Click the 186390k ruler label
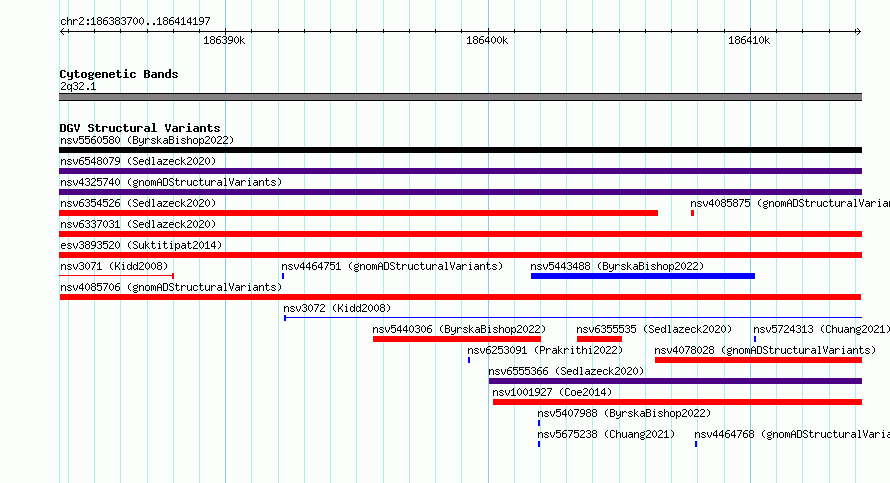Viewport: 890px width, 483px height. click(224, 41)
